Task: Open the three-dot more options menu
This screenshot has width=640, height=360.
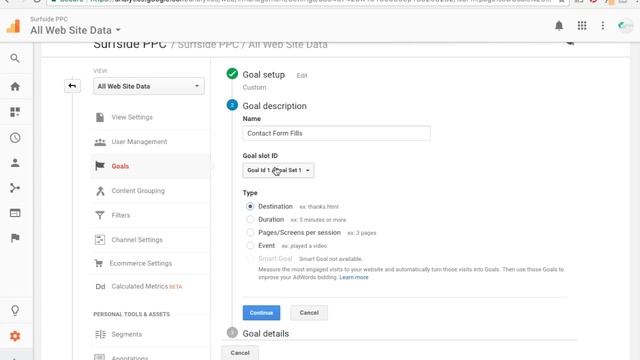Action: click(603, 26)
